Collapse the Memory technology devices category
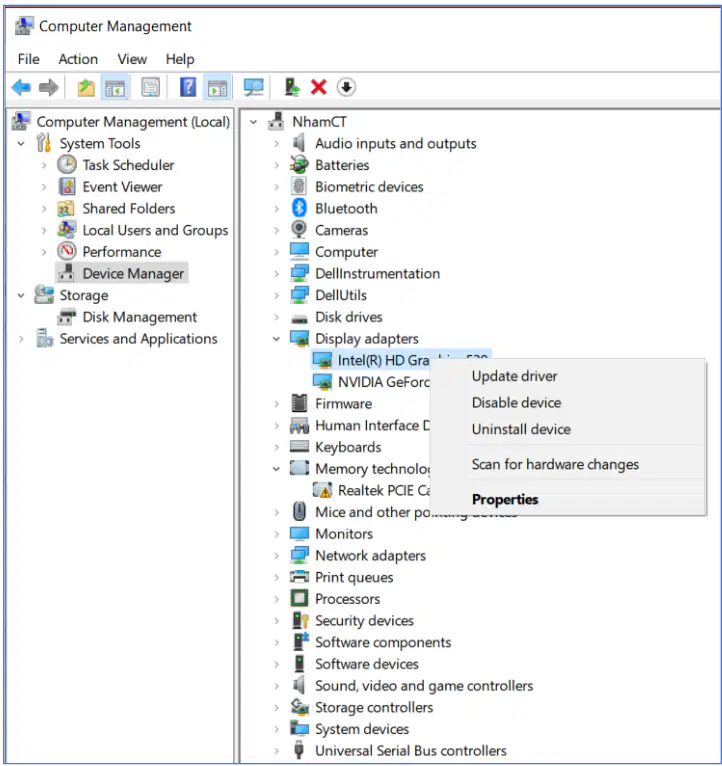722x766 pixels. pos(276,468)
